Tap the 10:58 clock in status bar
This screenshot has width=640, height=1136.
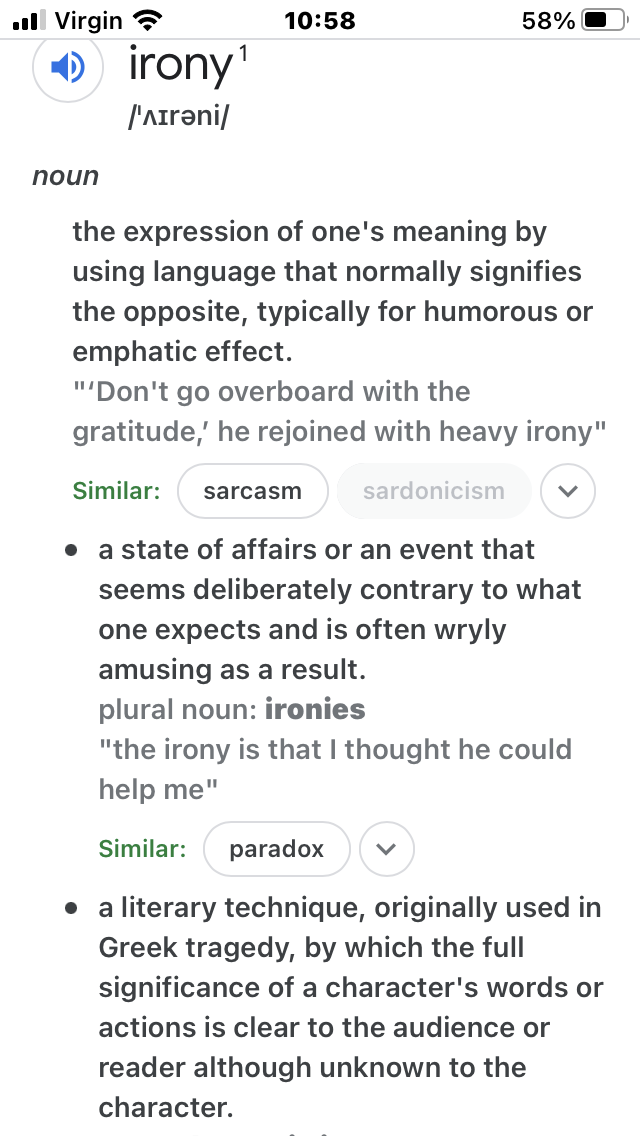320,20
